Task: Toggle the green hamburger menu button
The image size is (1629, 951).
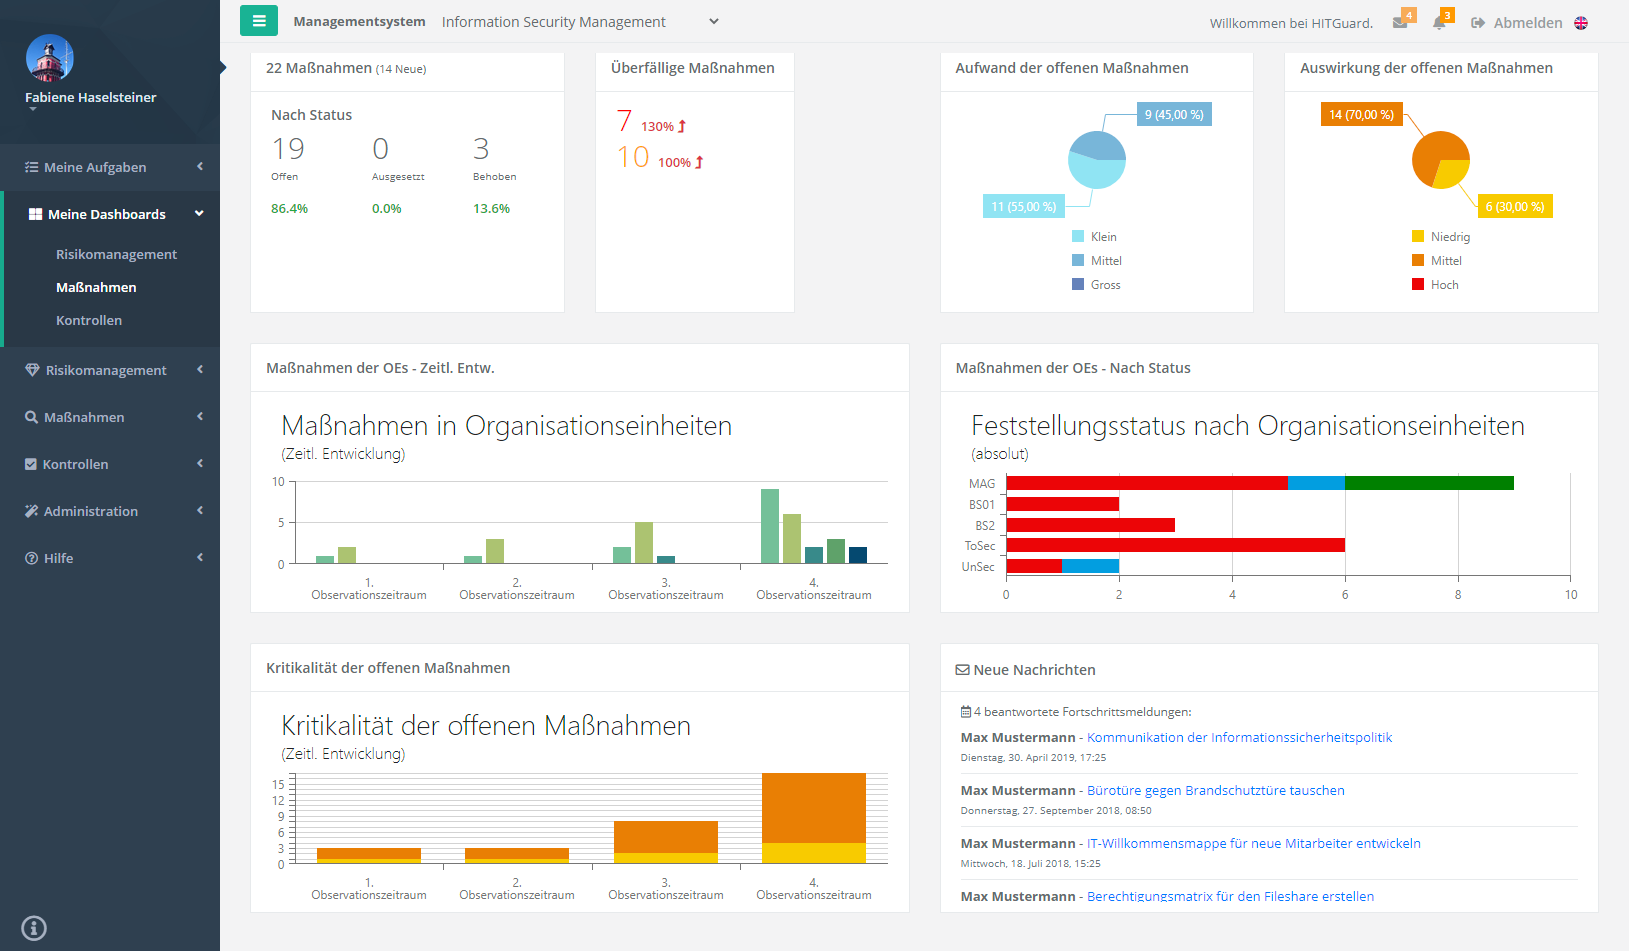Action: point(258,21)
